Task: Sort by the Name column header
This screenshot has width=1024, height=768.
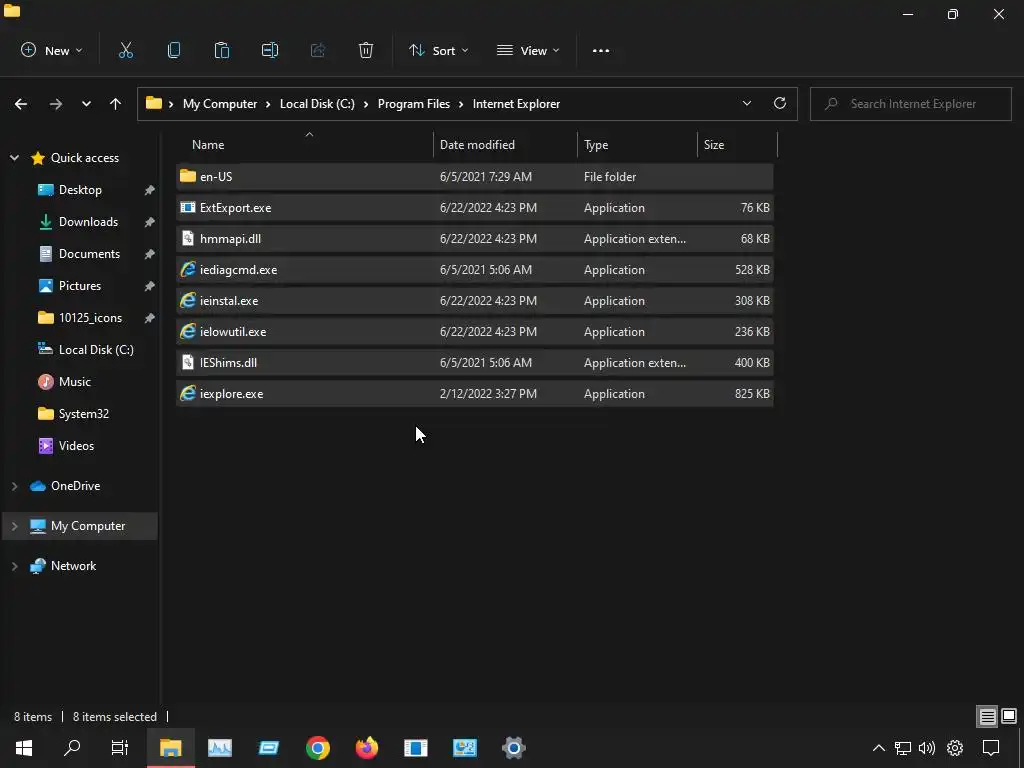Action: (x=304, y=144)
